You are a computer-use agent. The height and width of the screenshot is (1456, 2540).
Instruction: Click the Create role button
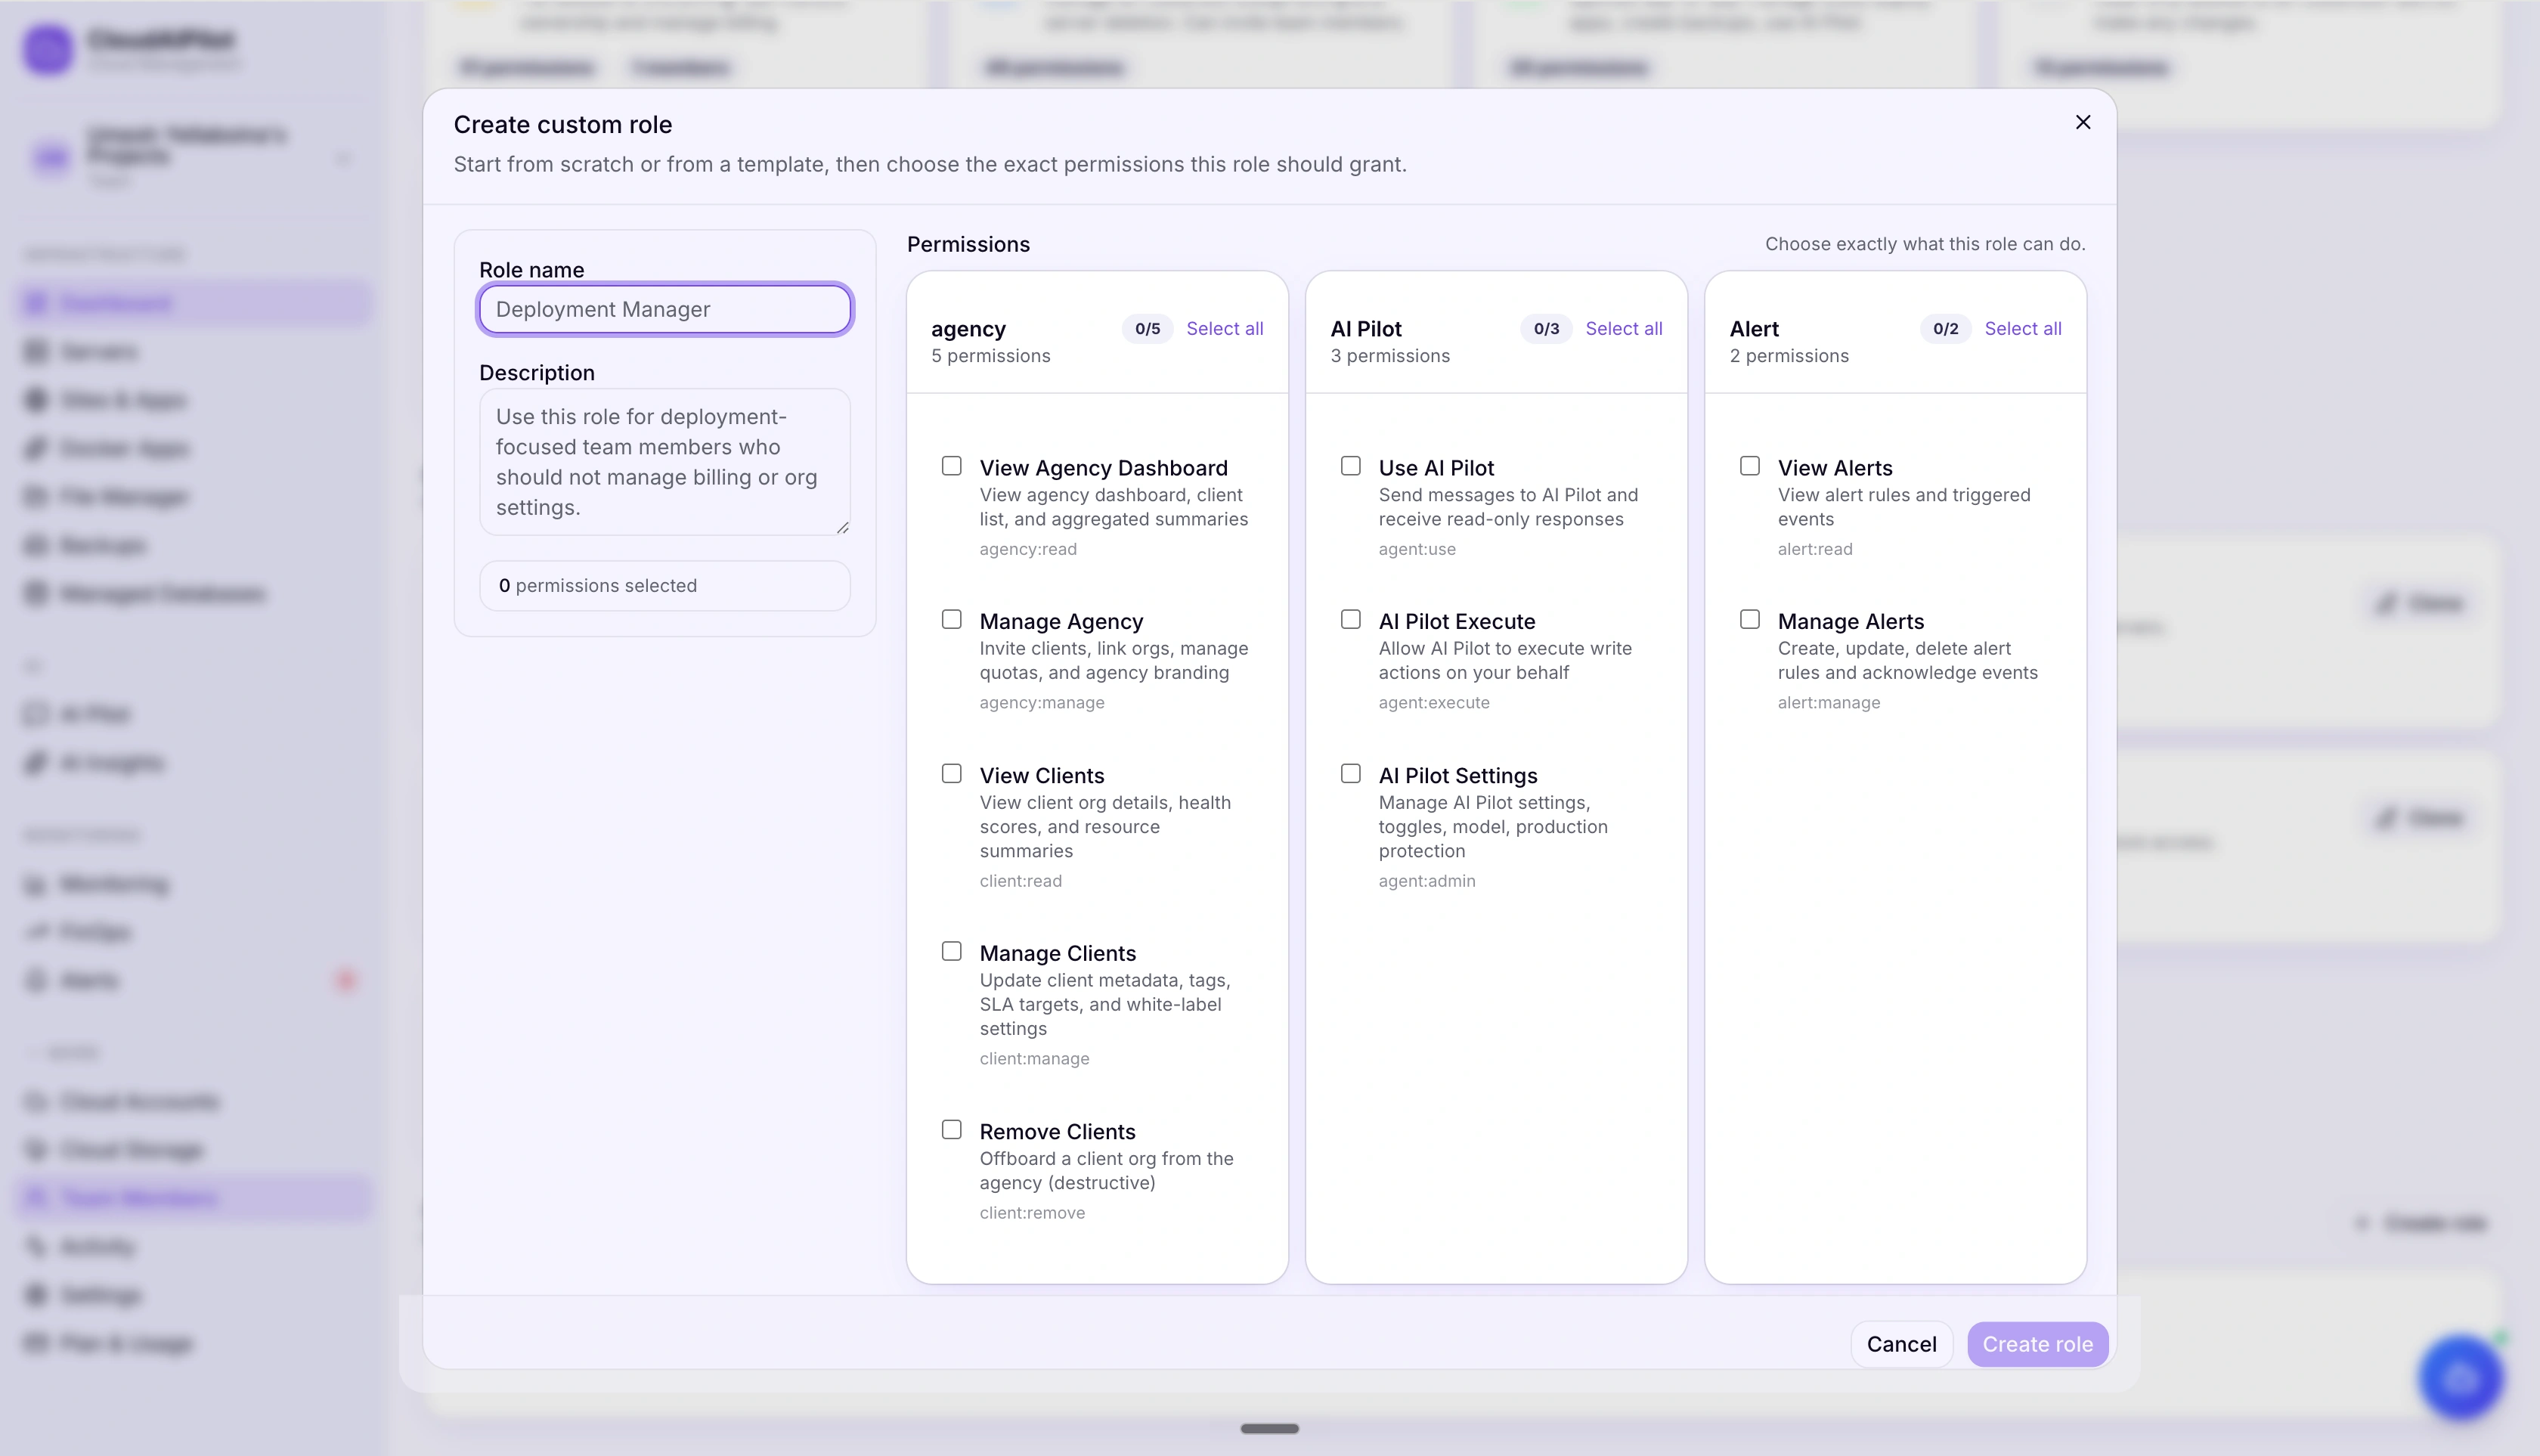(x=2038, y=1344)
